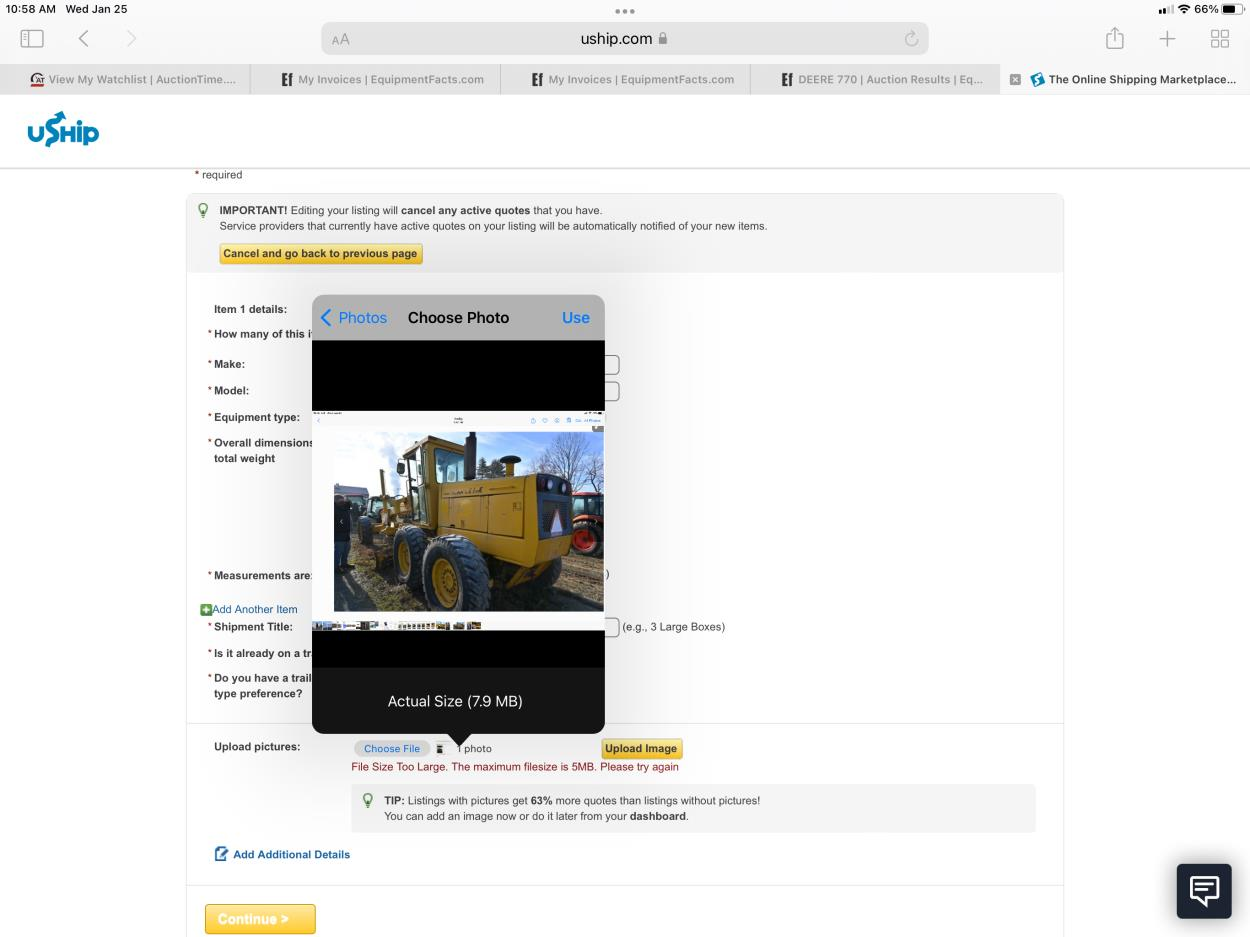The width and height of the screenshot is (1250, 937).
Task: Close the uShip tab with its X
Action: click(1015, 80)
